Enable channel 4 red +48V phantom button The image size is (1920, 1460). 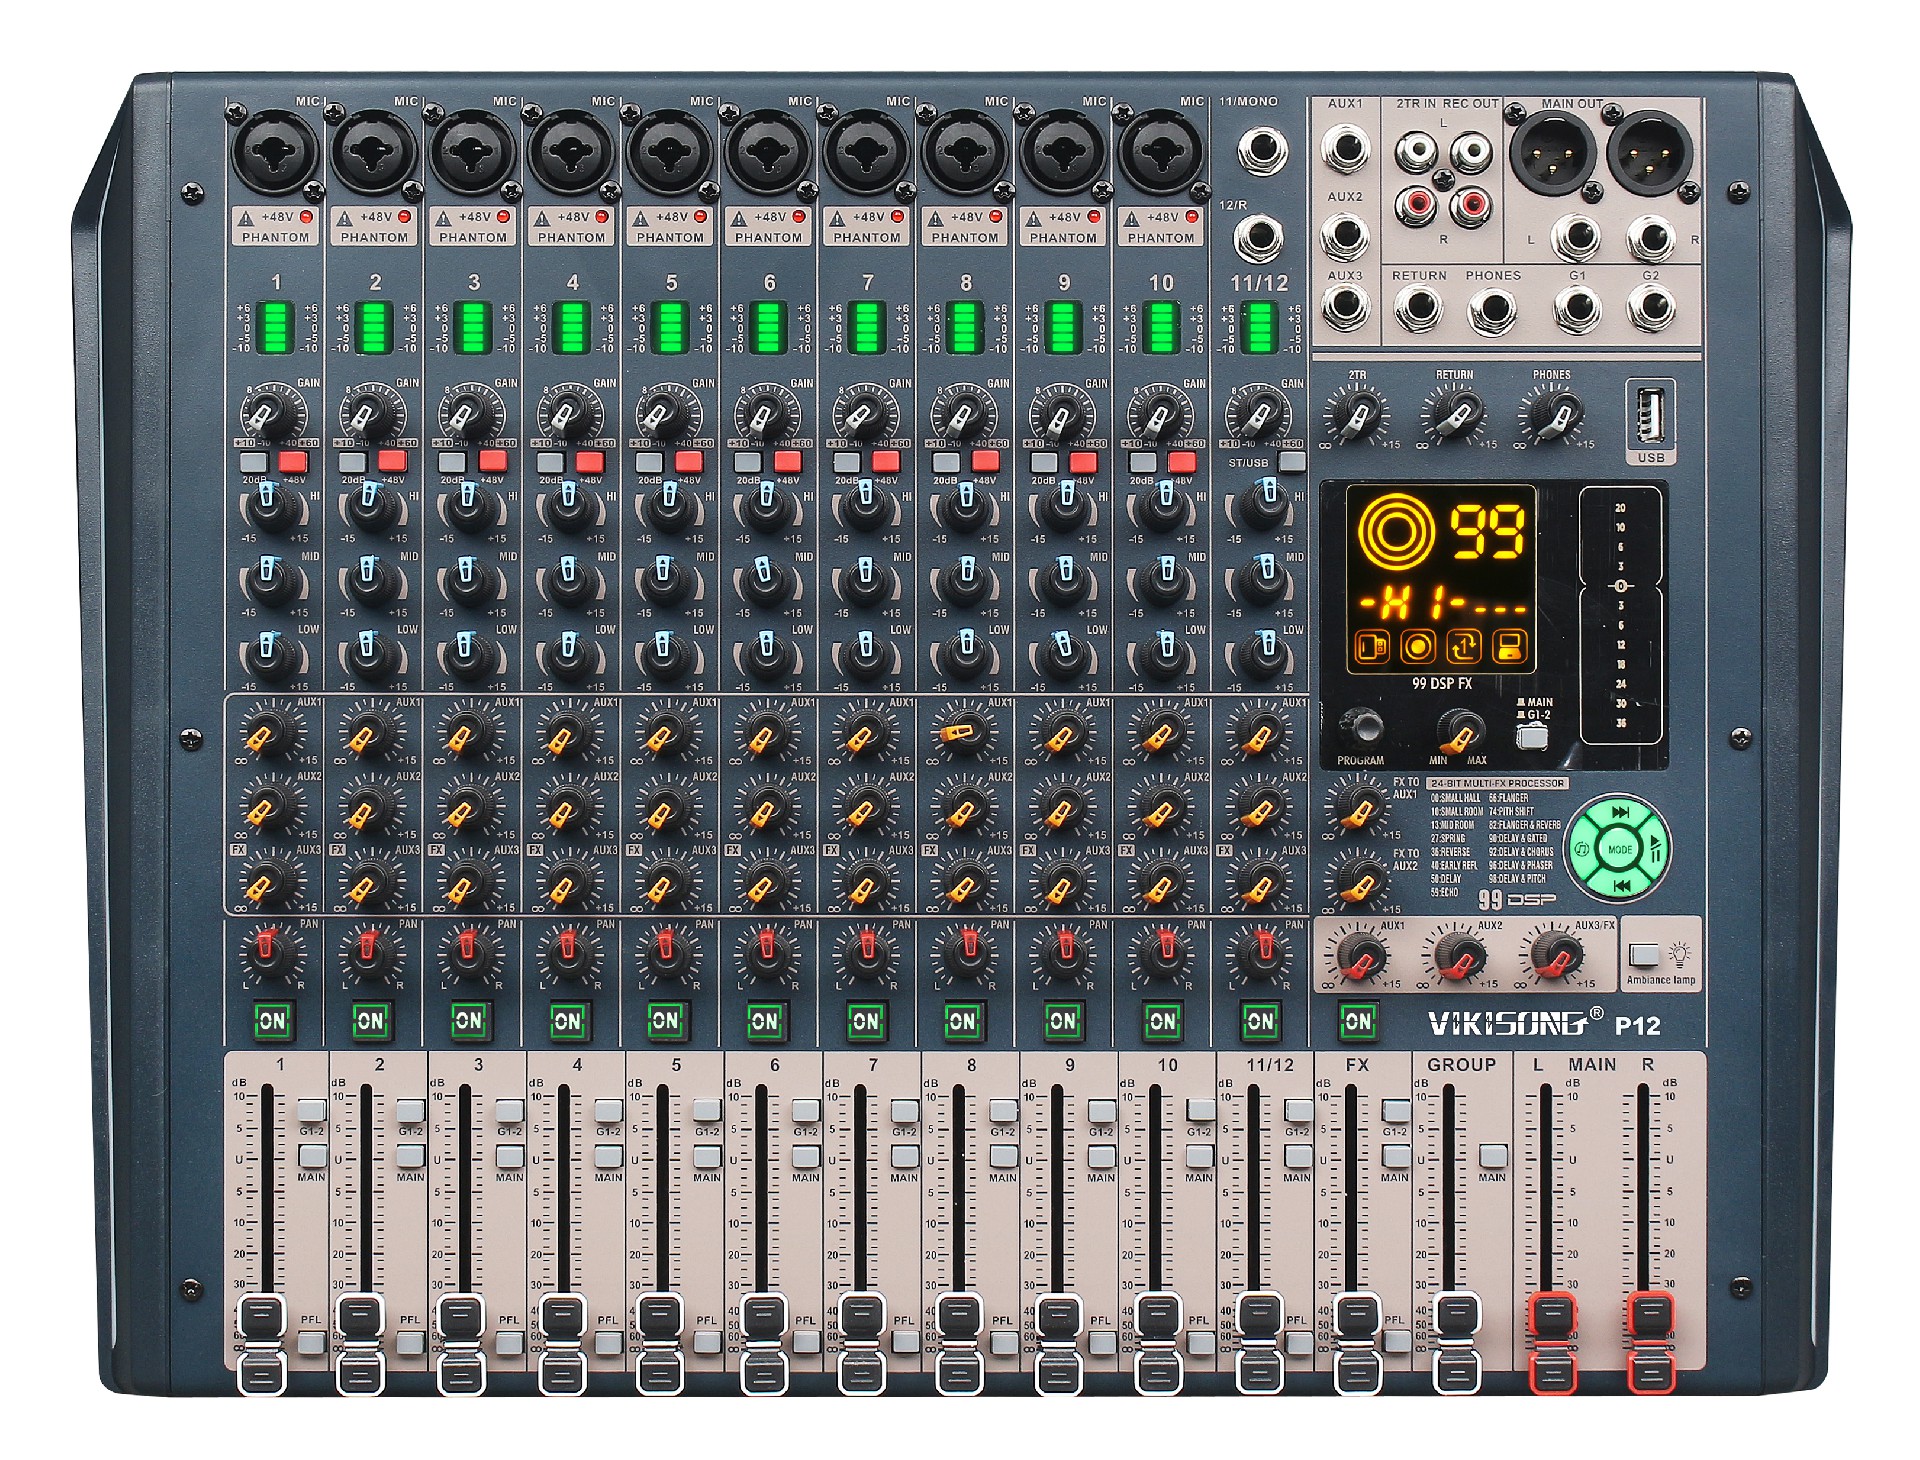click(589, 461)
